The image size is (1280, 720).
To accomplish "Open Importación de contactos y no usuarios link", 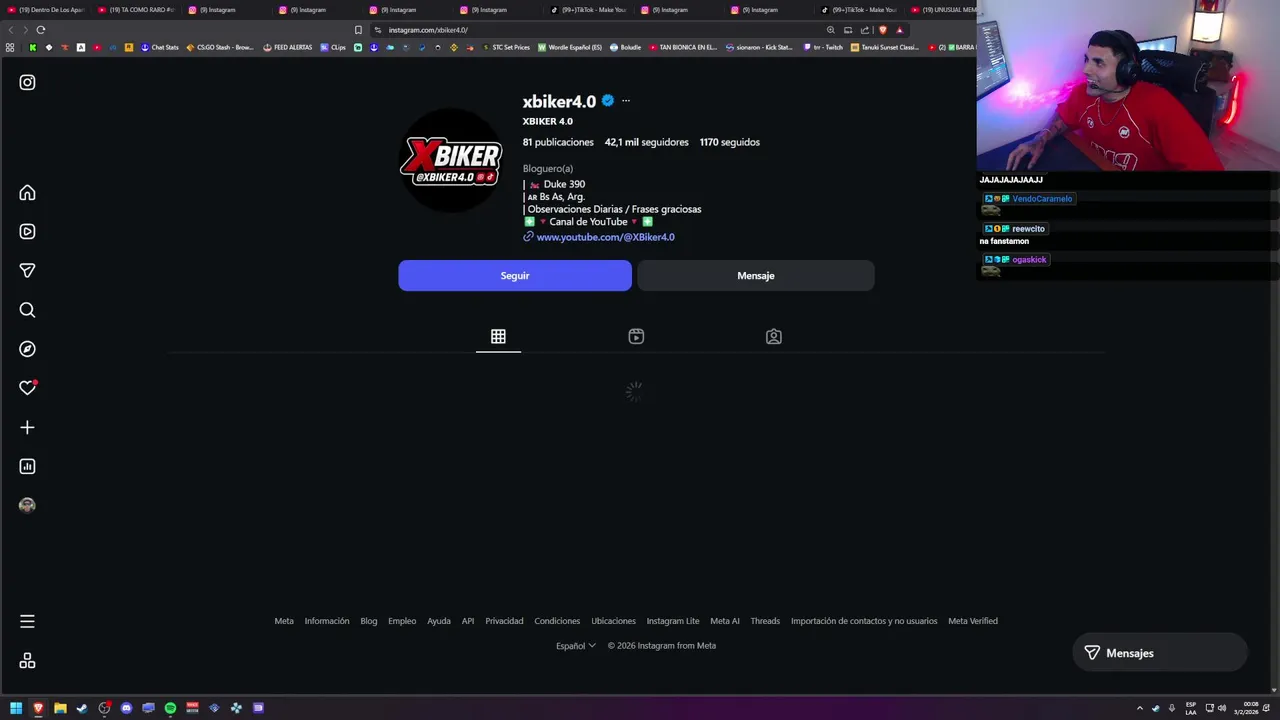I will click(x=864, y=621).
